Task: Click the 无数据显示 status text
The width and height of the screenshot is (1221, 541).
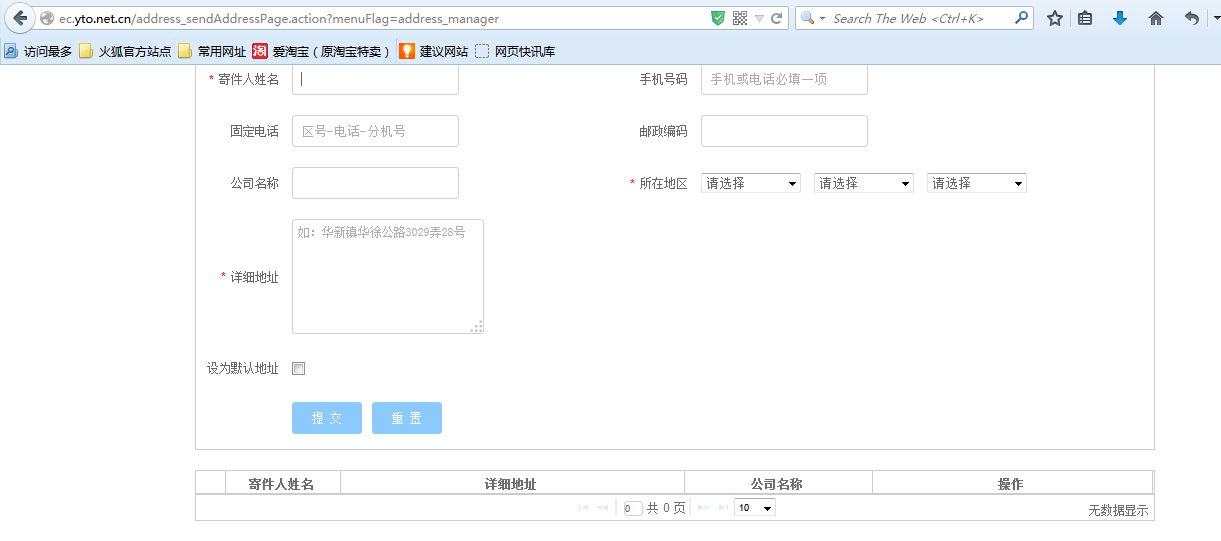Action: click(1118, 510)
